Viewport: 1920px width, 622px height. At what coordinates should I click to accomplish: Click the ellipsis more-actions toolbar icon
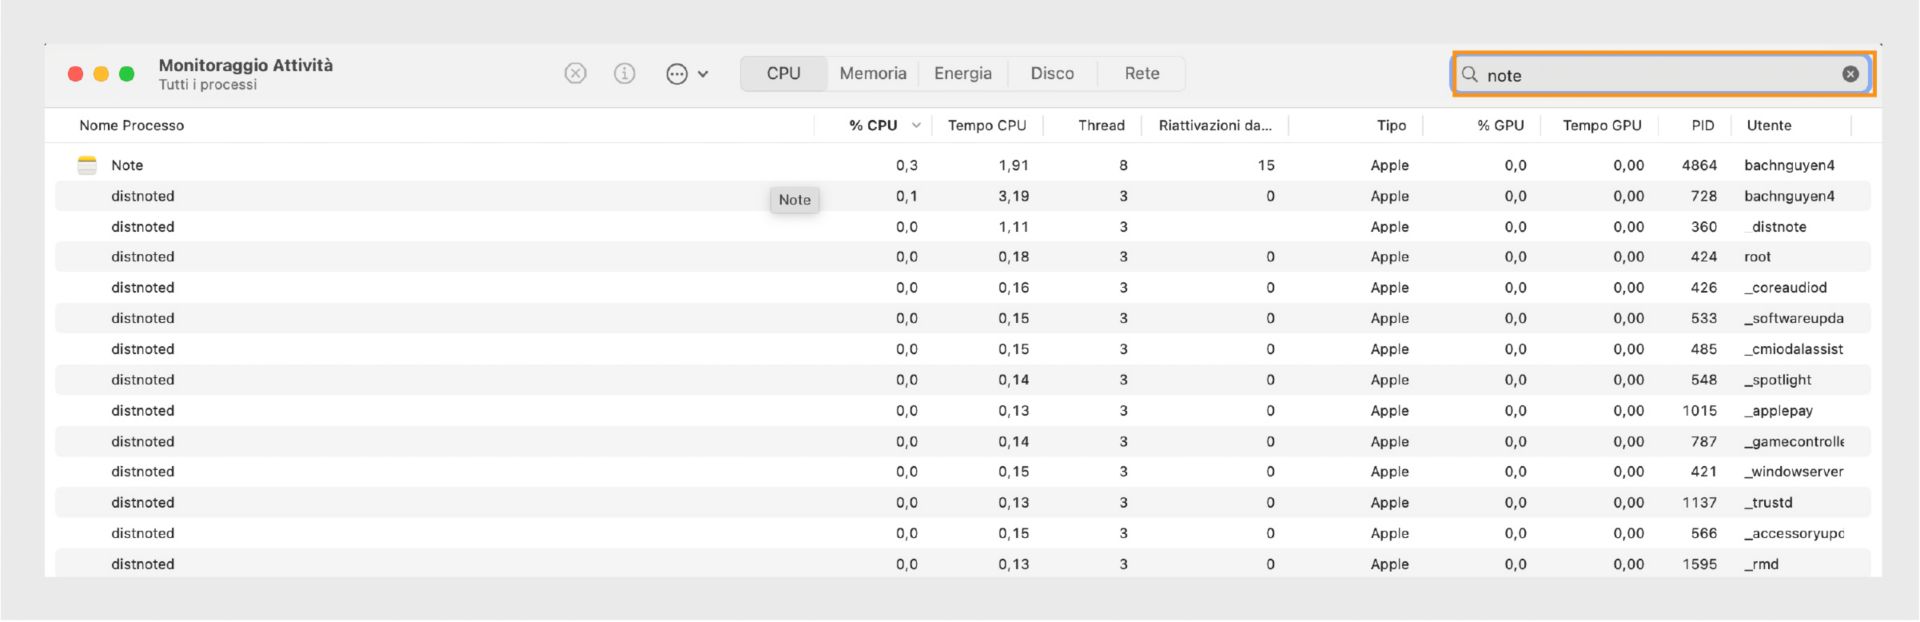(677, 74)
